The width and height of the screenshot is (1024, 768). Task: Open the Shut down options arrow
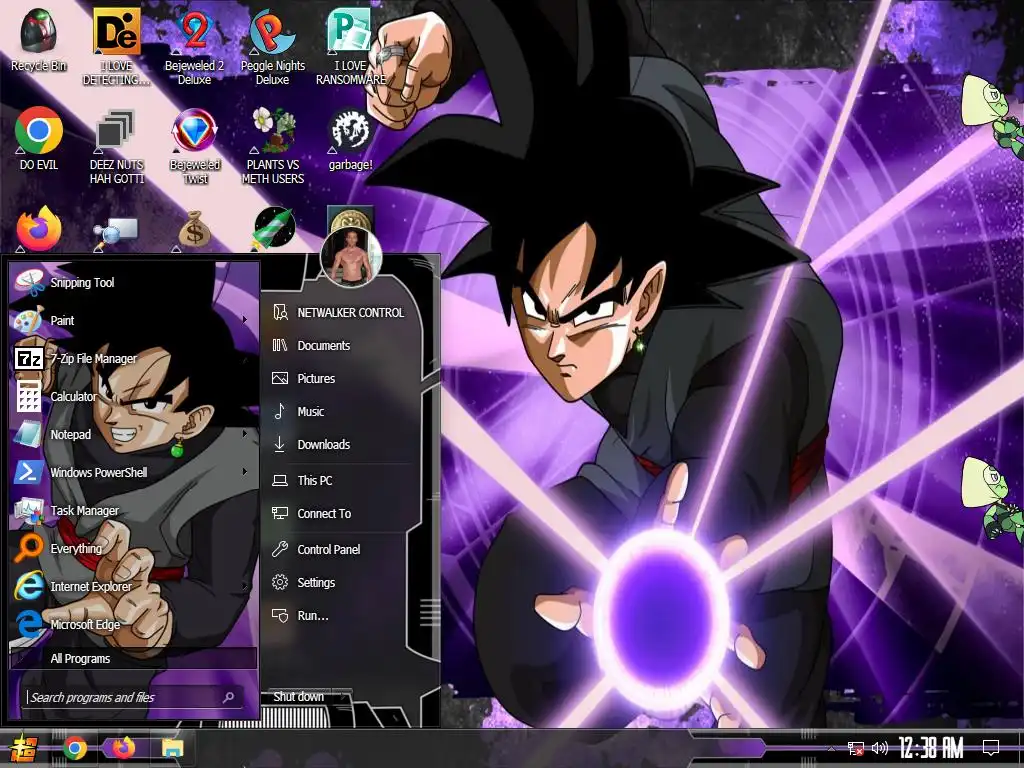point(344,697)
